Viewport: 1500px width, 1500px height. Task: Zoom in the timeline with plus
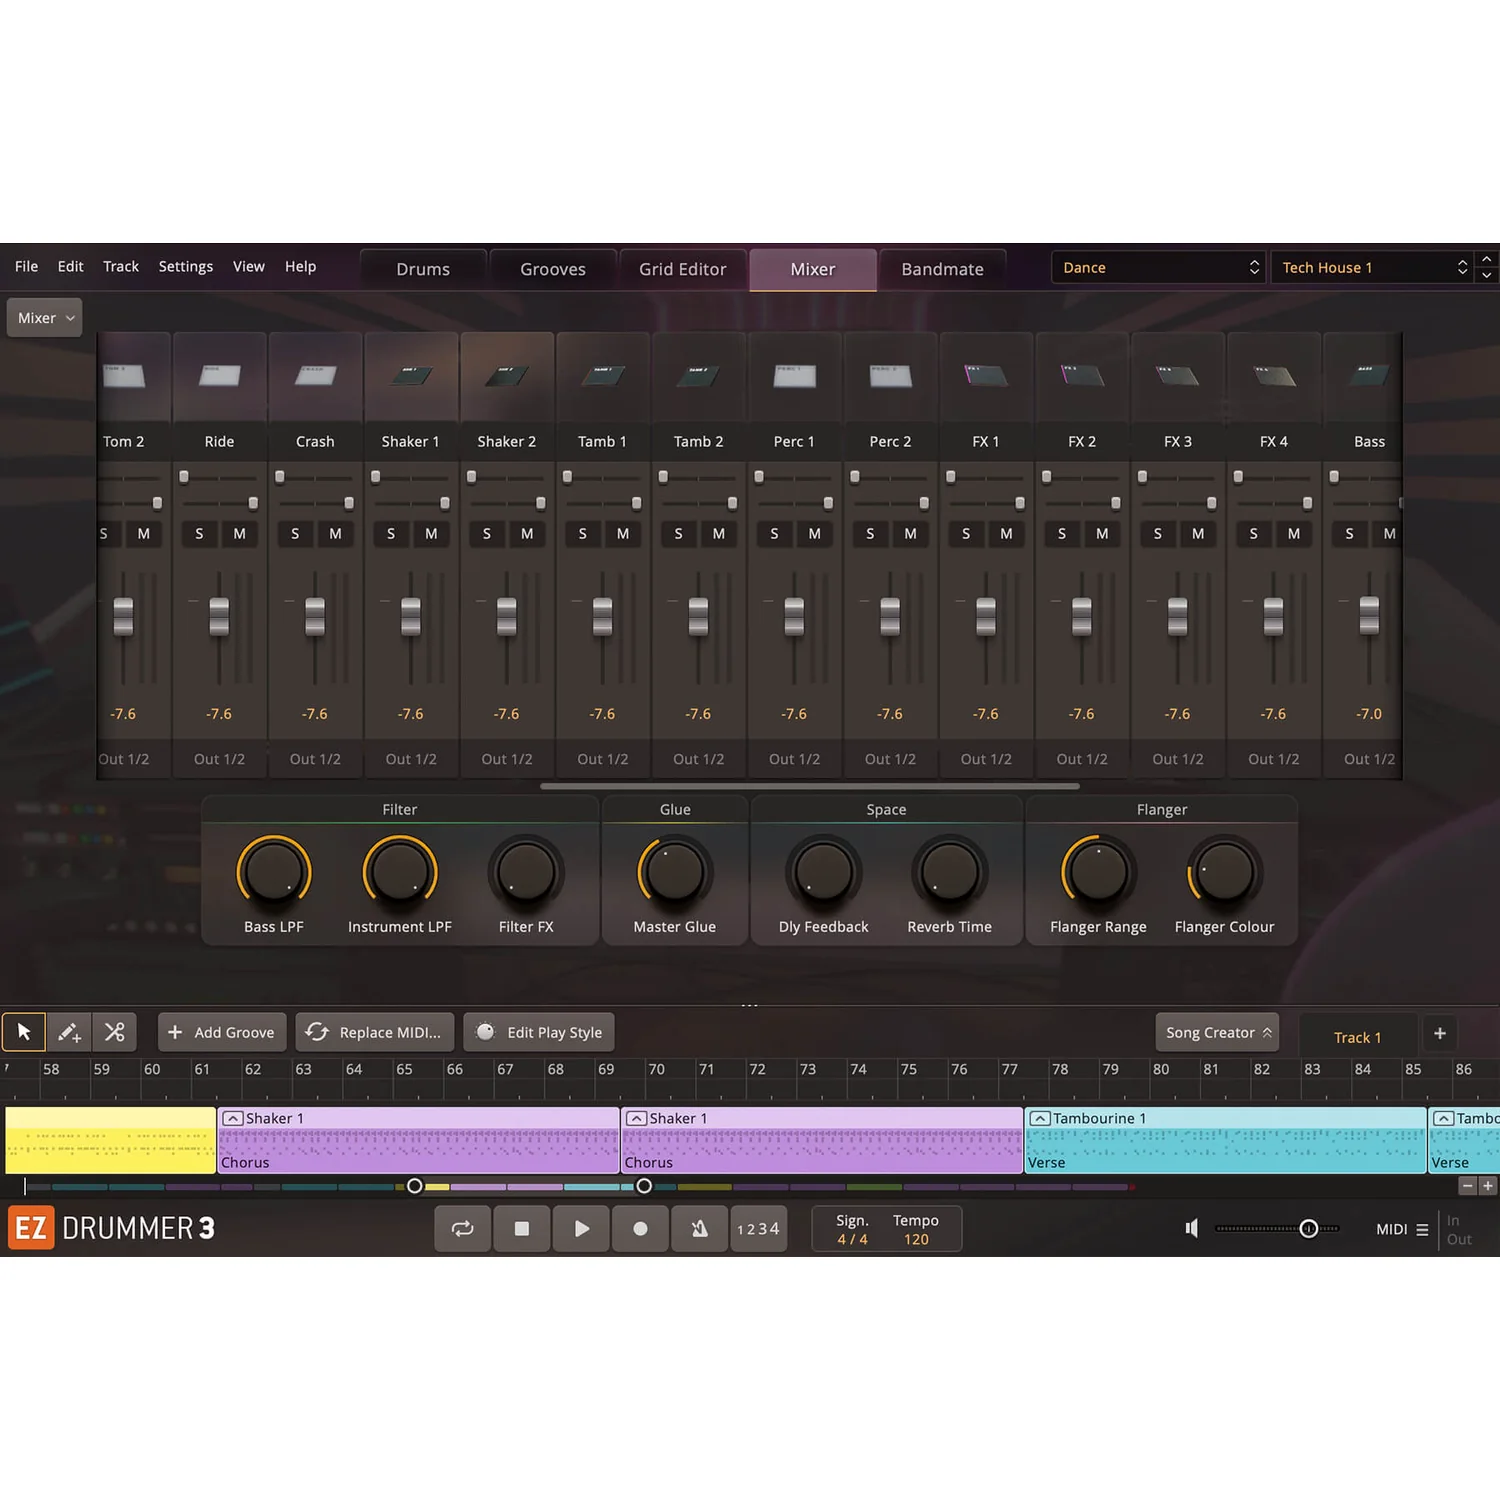pos(1488,1186)
